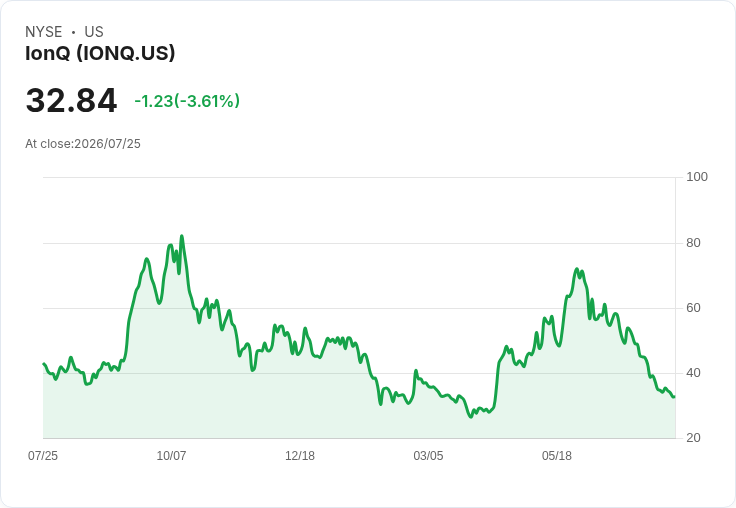Click the 60 y-axis price label
This screenshot has height=508, width=736.
tap(693, 308)
